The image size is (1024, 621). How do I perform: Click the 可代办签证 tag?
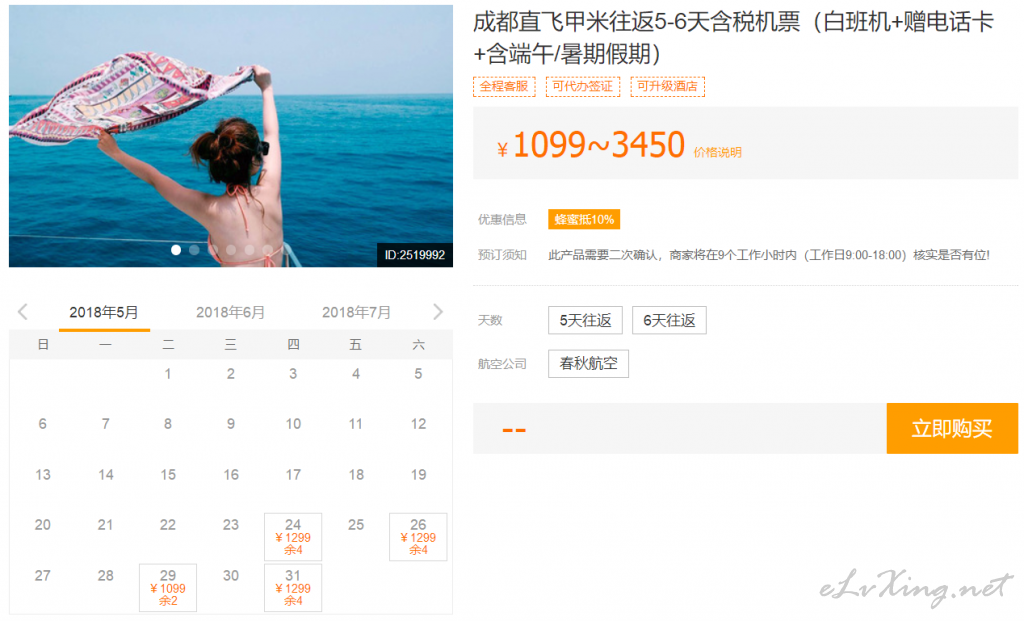click(x=583, y=86)
